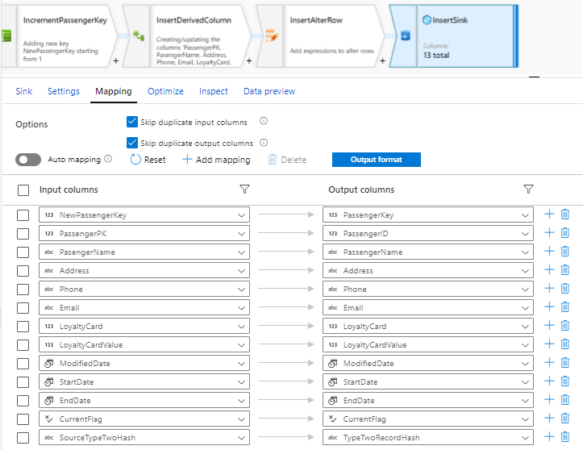The image size is (583, 450).
Task: Open TypeTwoRecordHash output column dropdown
Action: click(428, 437)
